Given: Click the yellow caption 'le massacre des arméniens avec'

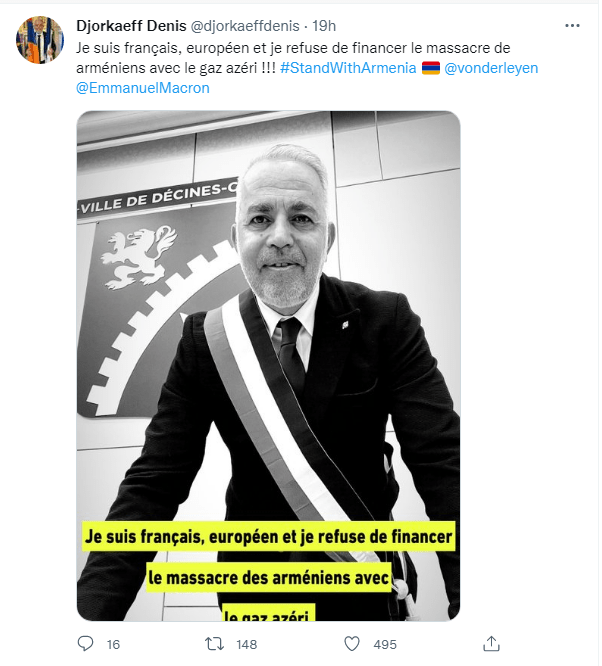Looking at the screenshot, I should tap(268, 578).
